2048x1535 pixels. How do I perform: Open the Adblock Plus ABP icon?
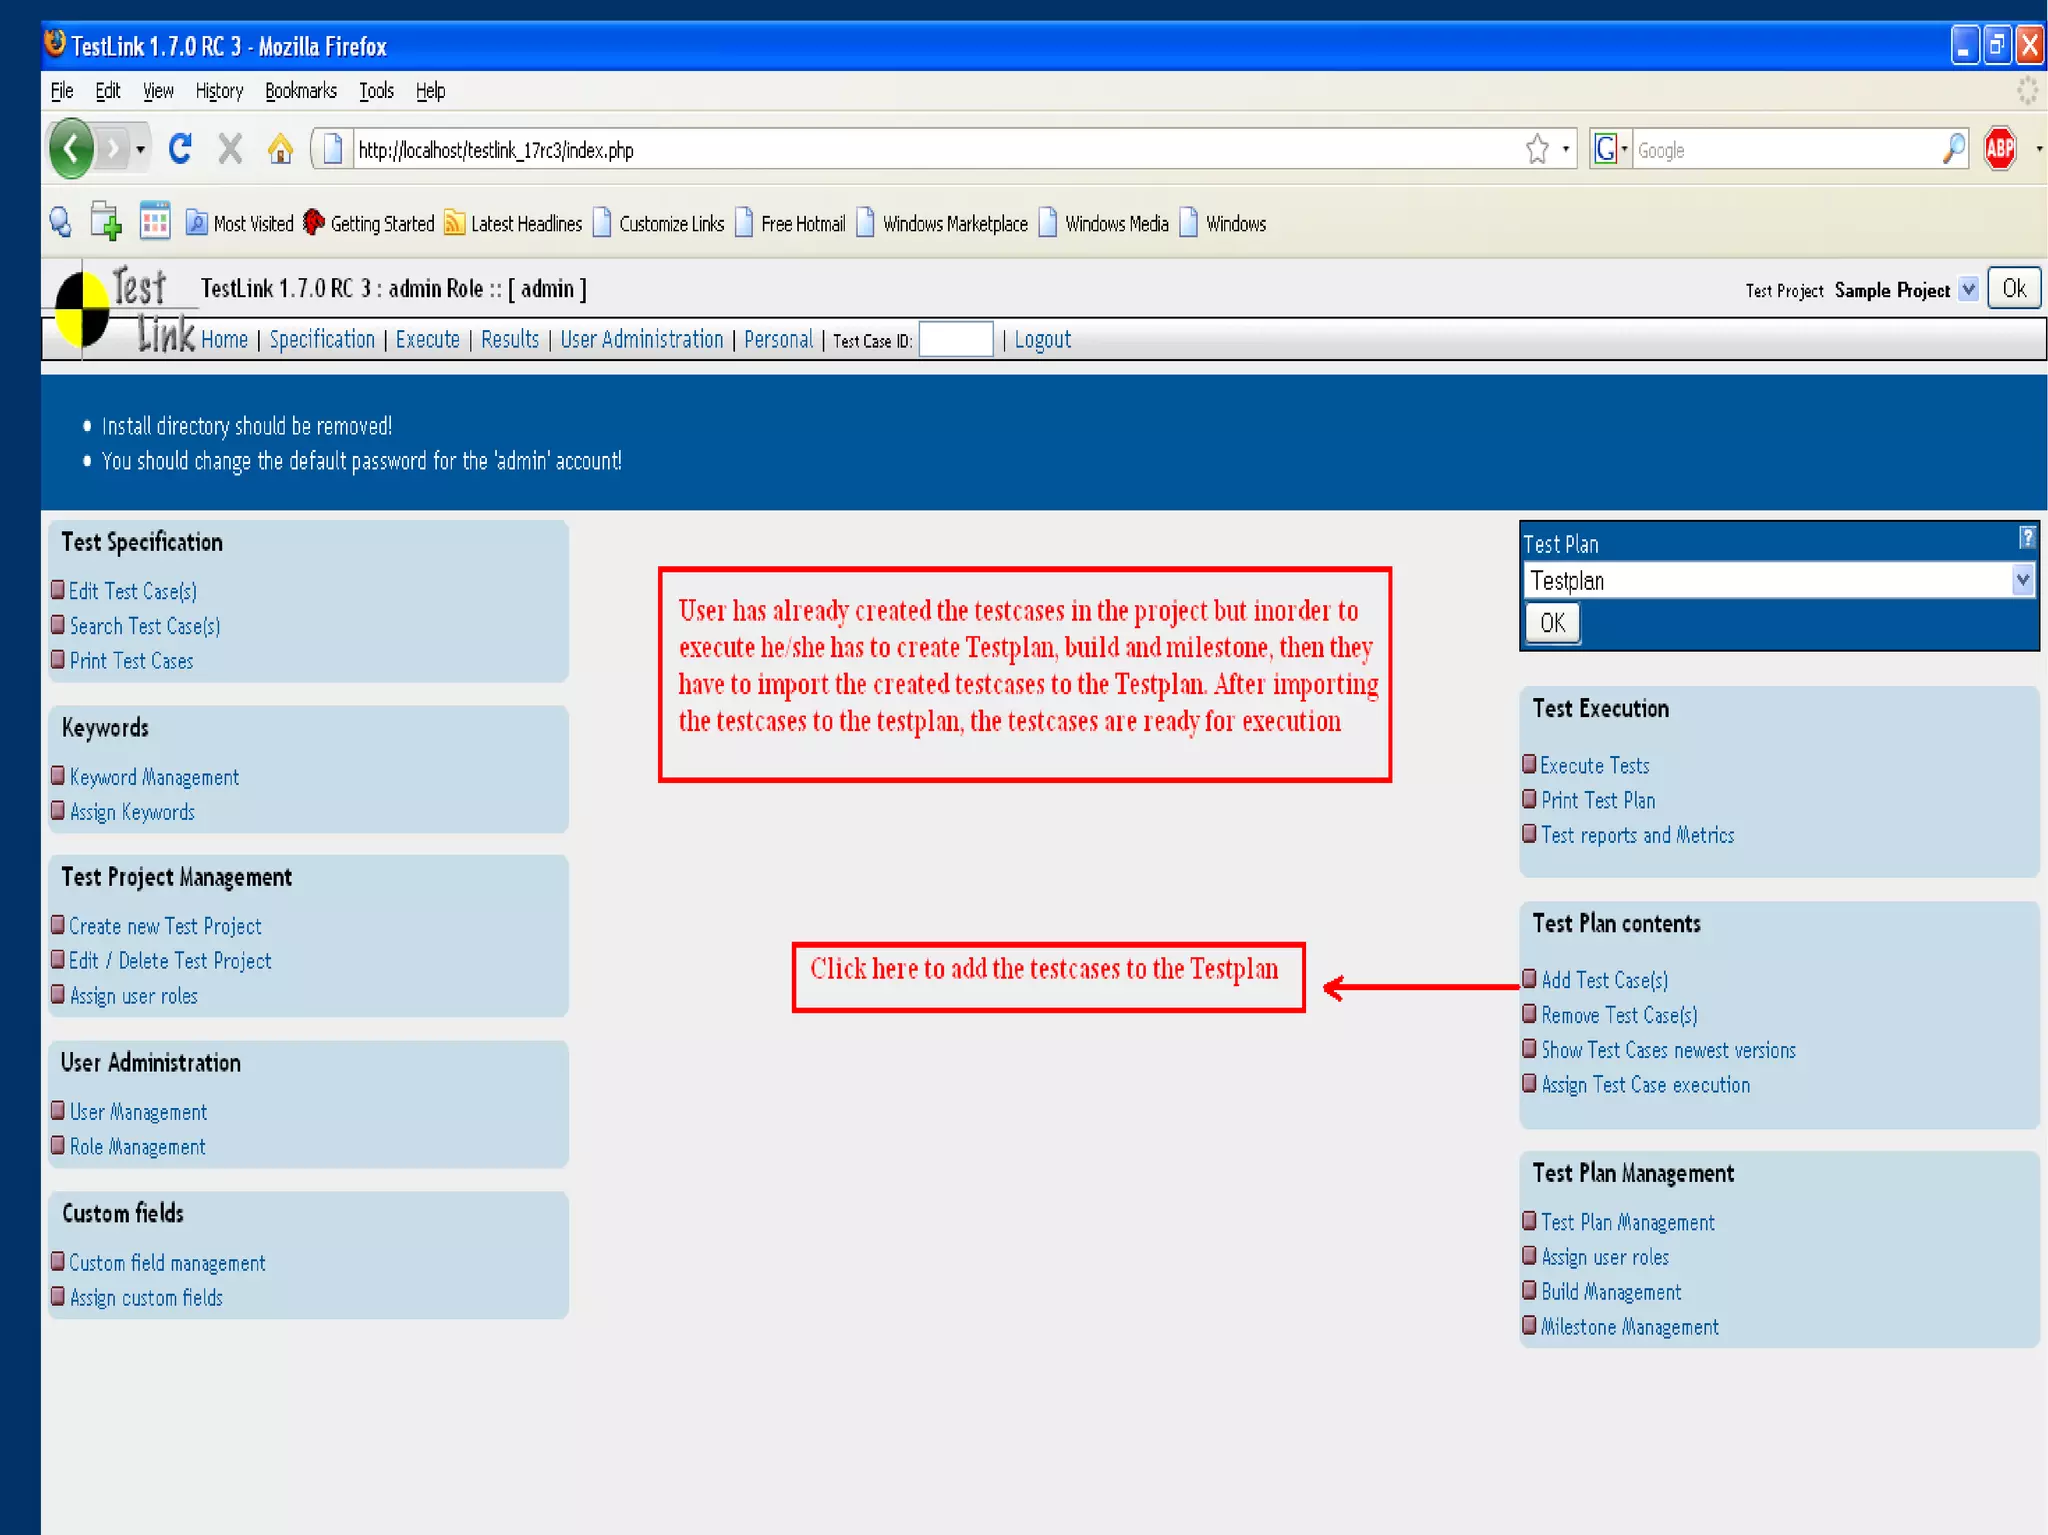pos(2000,150)
